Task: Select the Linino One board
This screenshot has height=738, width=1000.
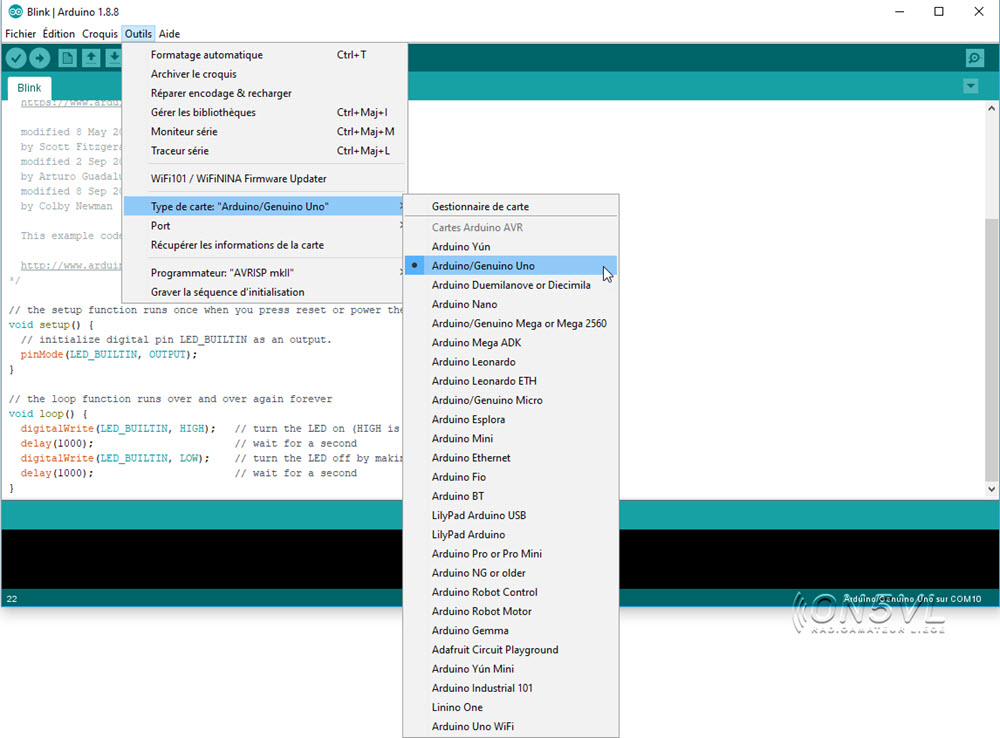Action: [511, 707]
